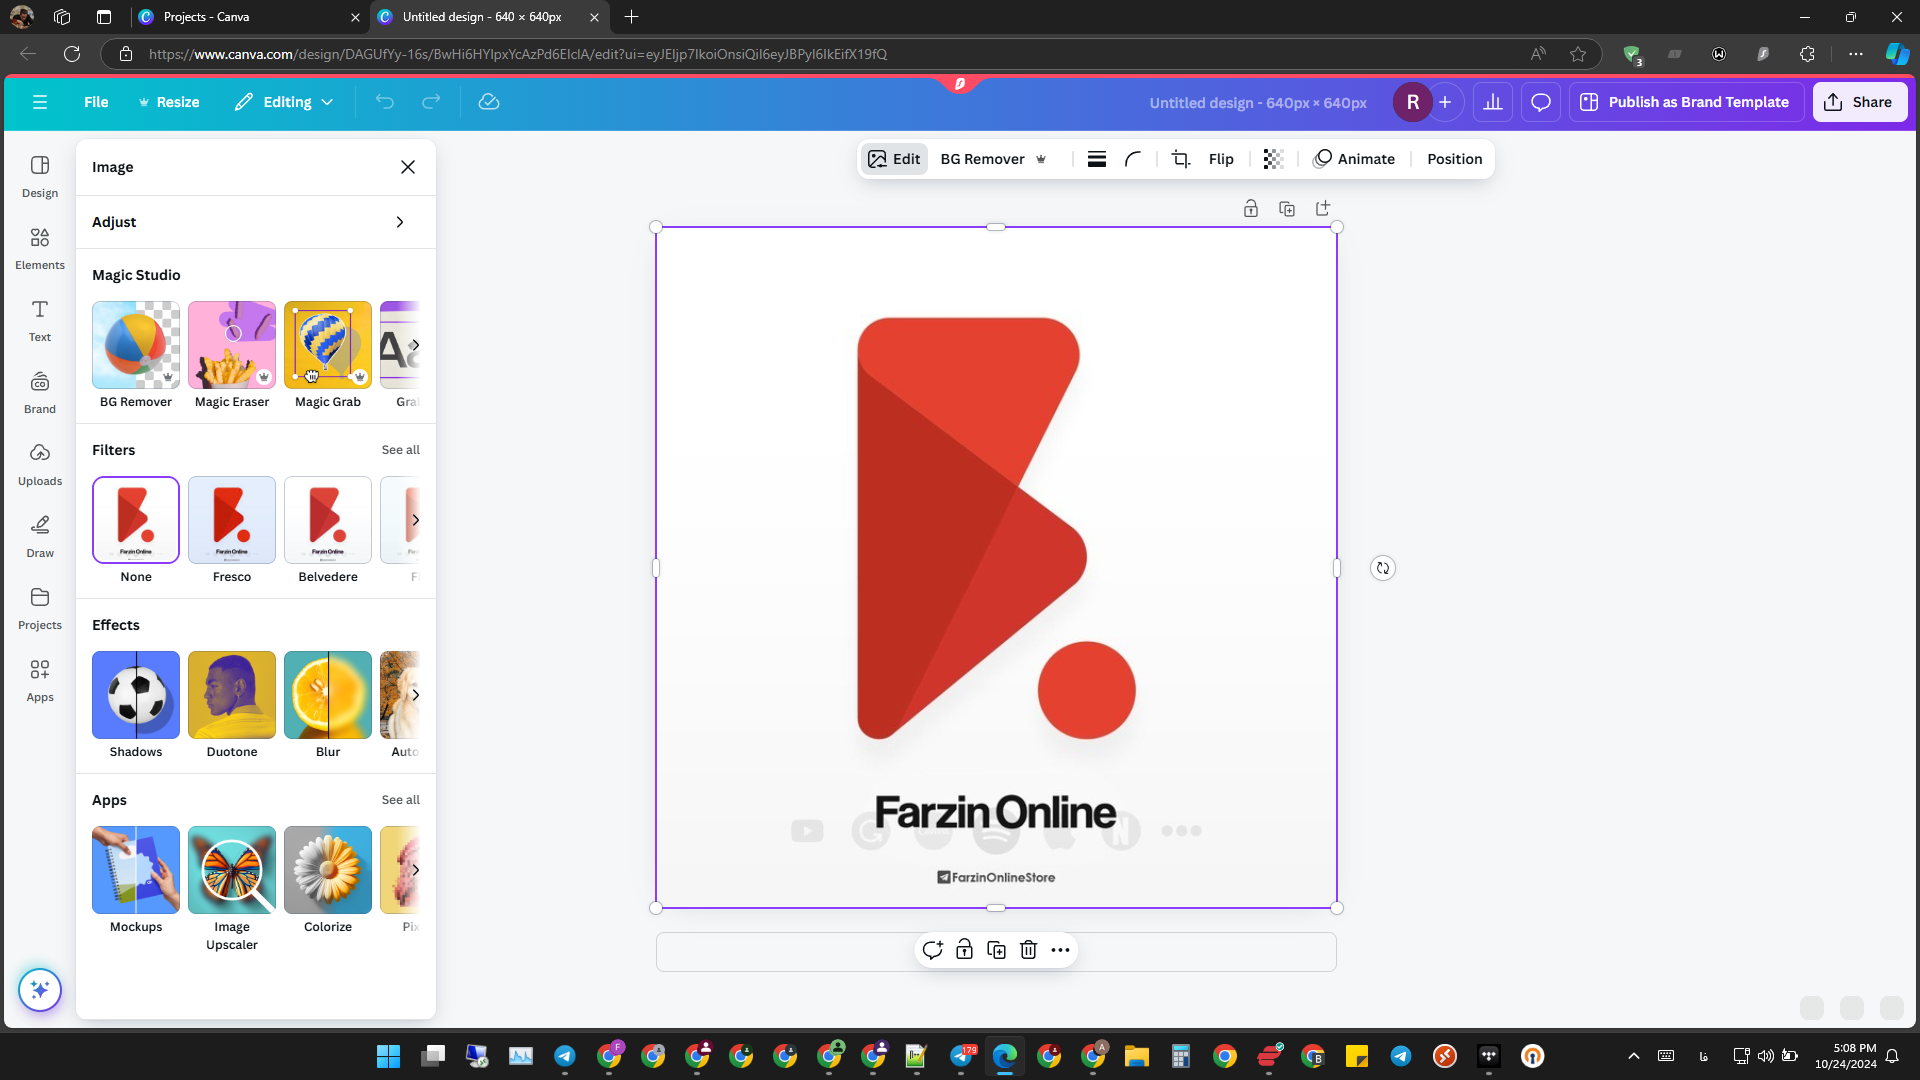This screenshot has width=1920, height=1080.
Task: Click the rotate handle beside the image
Action: tap(1383, 568)
